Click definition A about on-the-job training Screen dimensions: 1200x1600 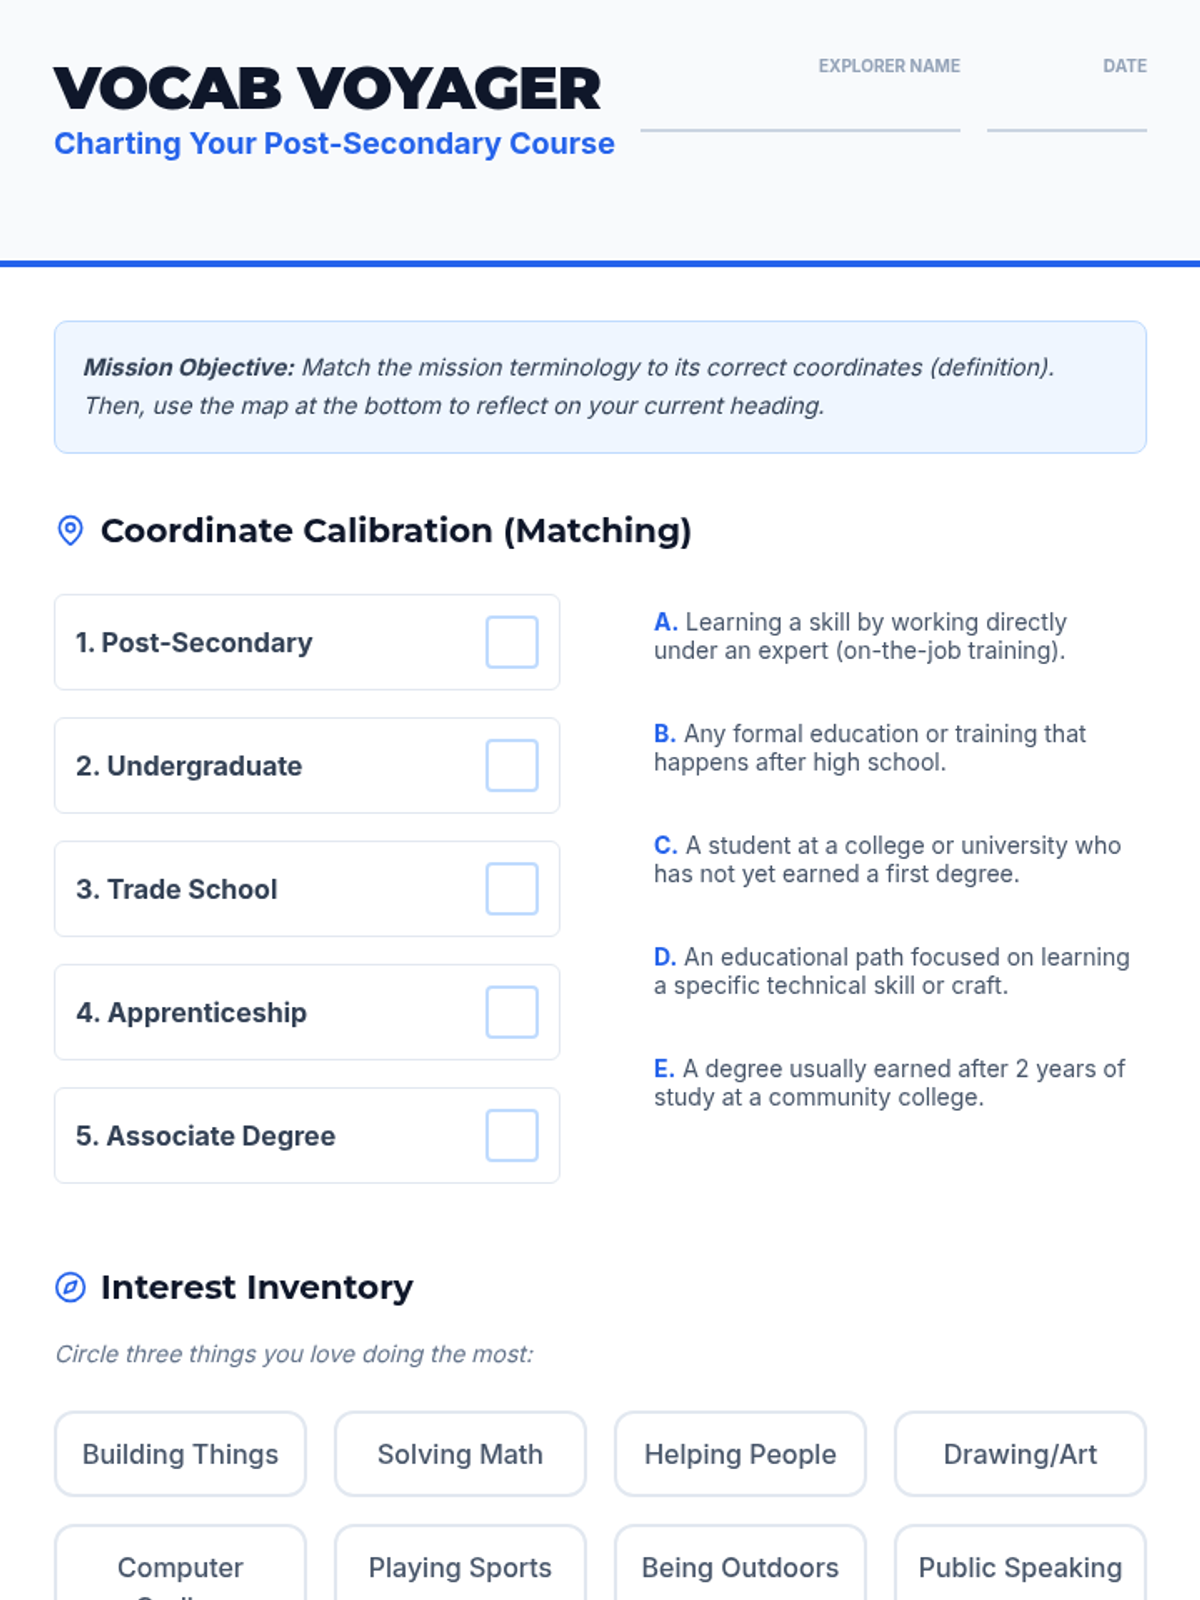click(x=861, y=636)
